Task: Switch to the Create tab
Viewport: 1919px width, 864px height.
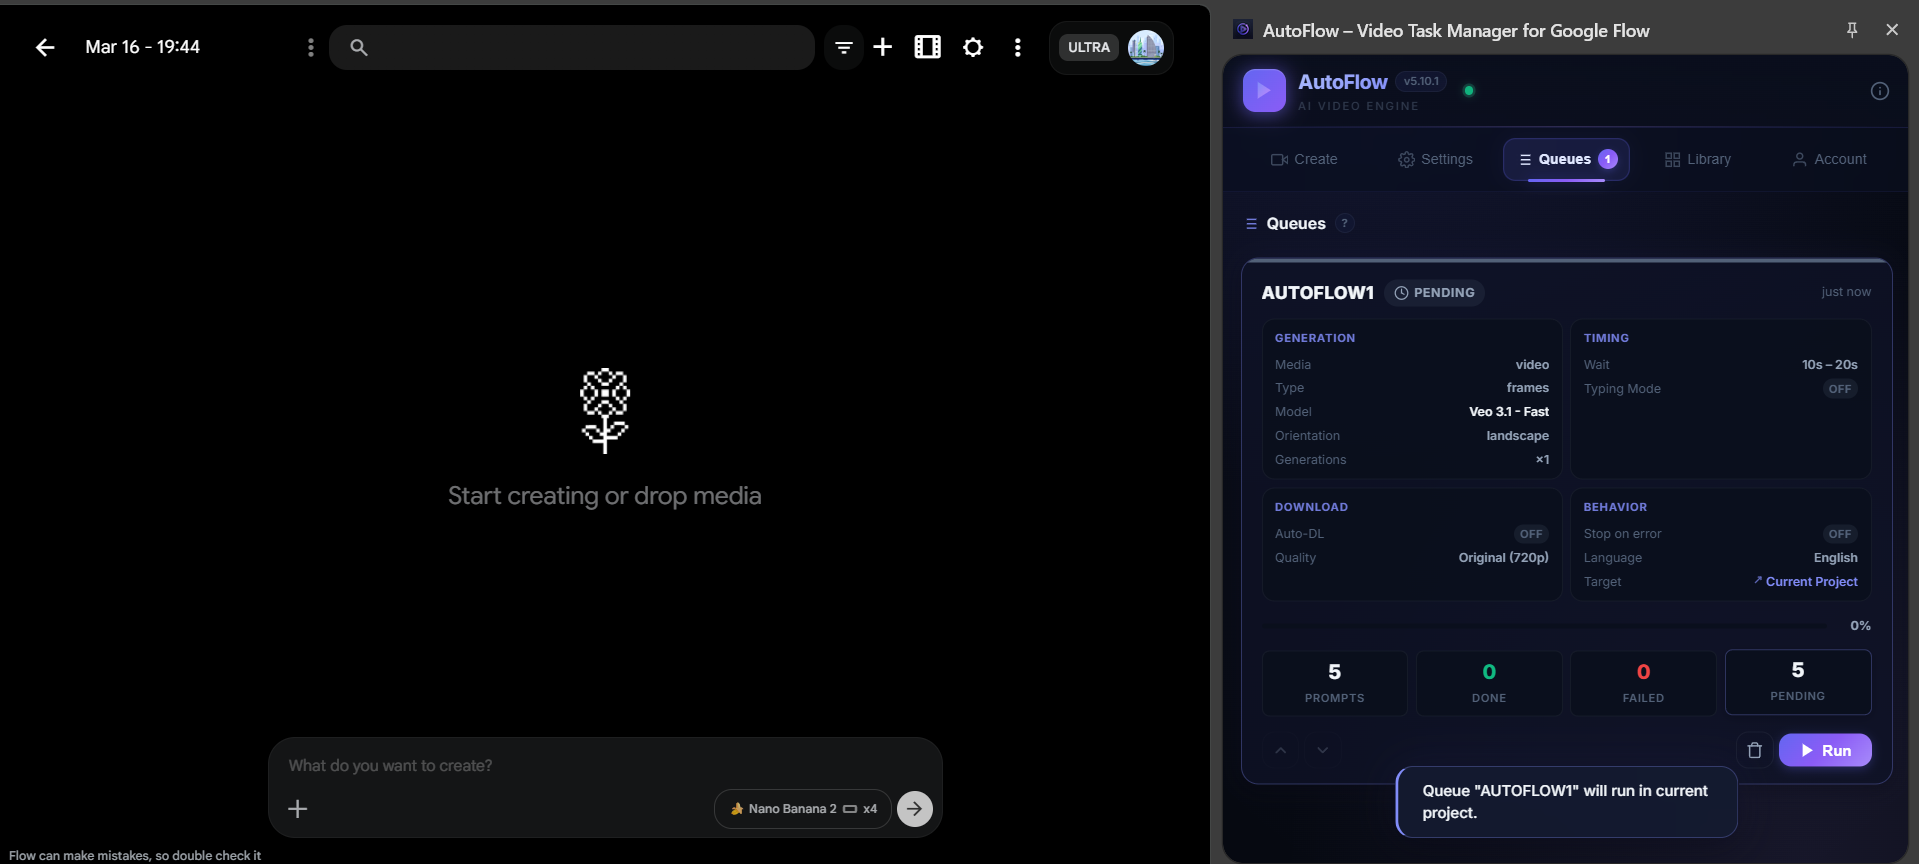Action: tap(1304, 159)
